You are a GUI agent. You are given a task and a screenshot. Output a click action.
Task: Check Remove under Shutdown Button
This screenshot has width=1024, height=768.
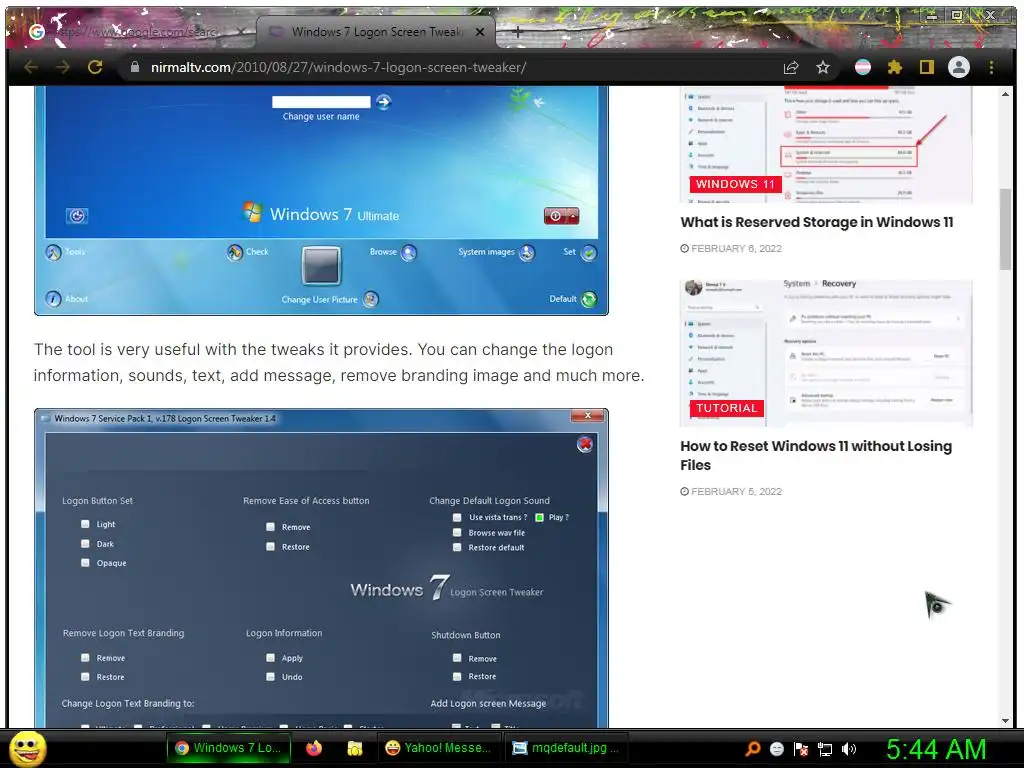(457, 658)
